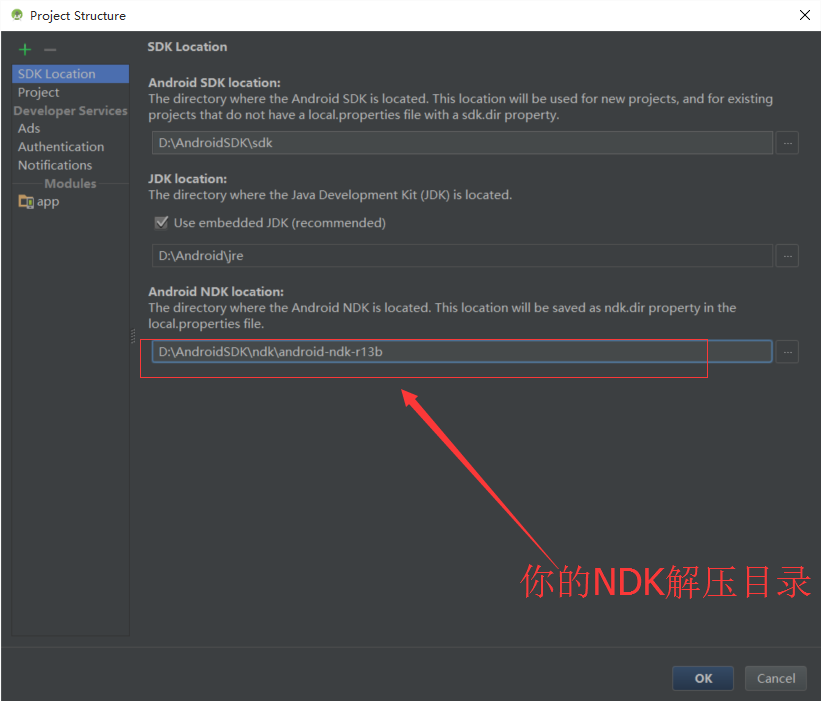
Task: Click the app module folder icon
Action: pyautogui.click(x=26, y=202)
